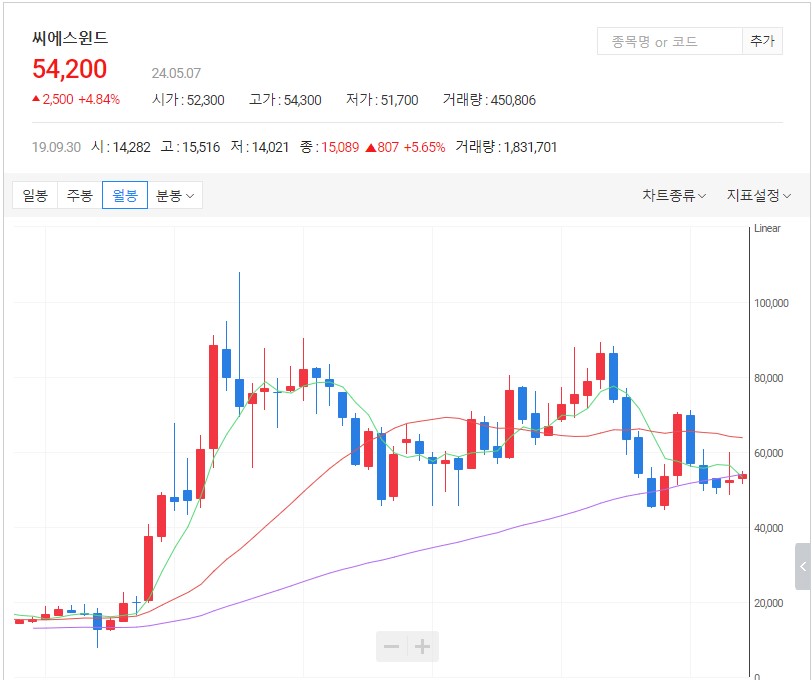The height and width of the screenshot is (680, 812).
Task: Focus the 종목명 or 코드 search field
Action: point(669,41)
